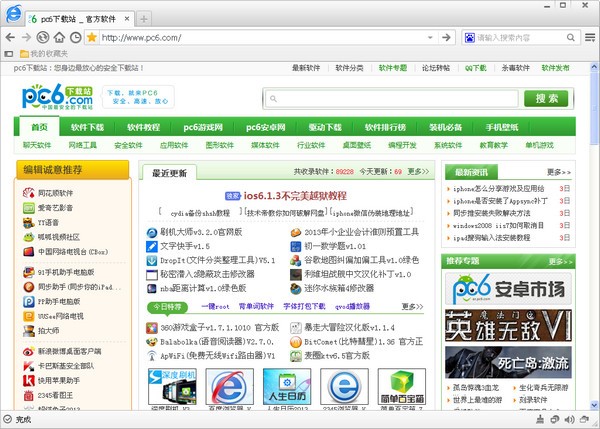Open the pc6 安卓市场 banner
This screenshot has height=429, width=600.
click(508, 289)
